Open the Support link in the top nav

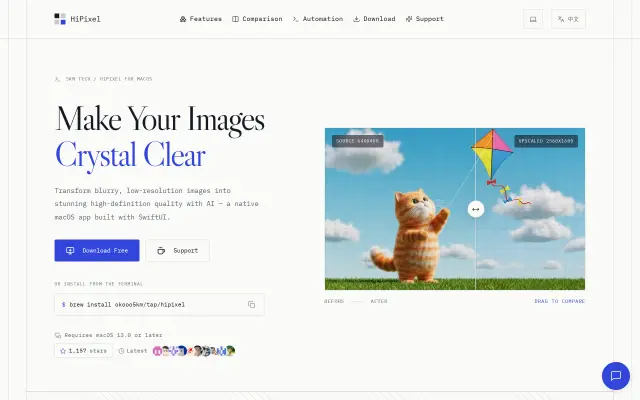tap(424, 19)
